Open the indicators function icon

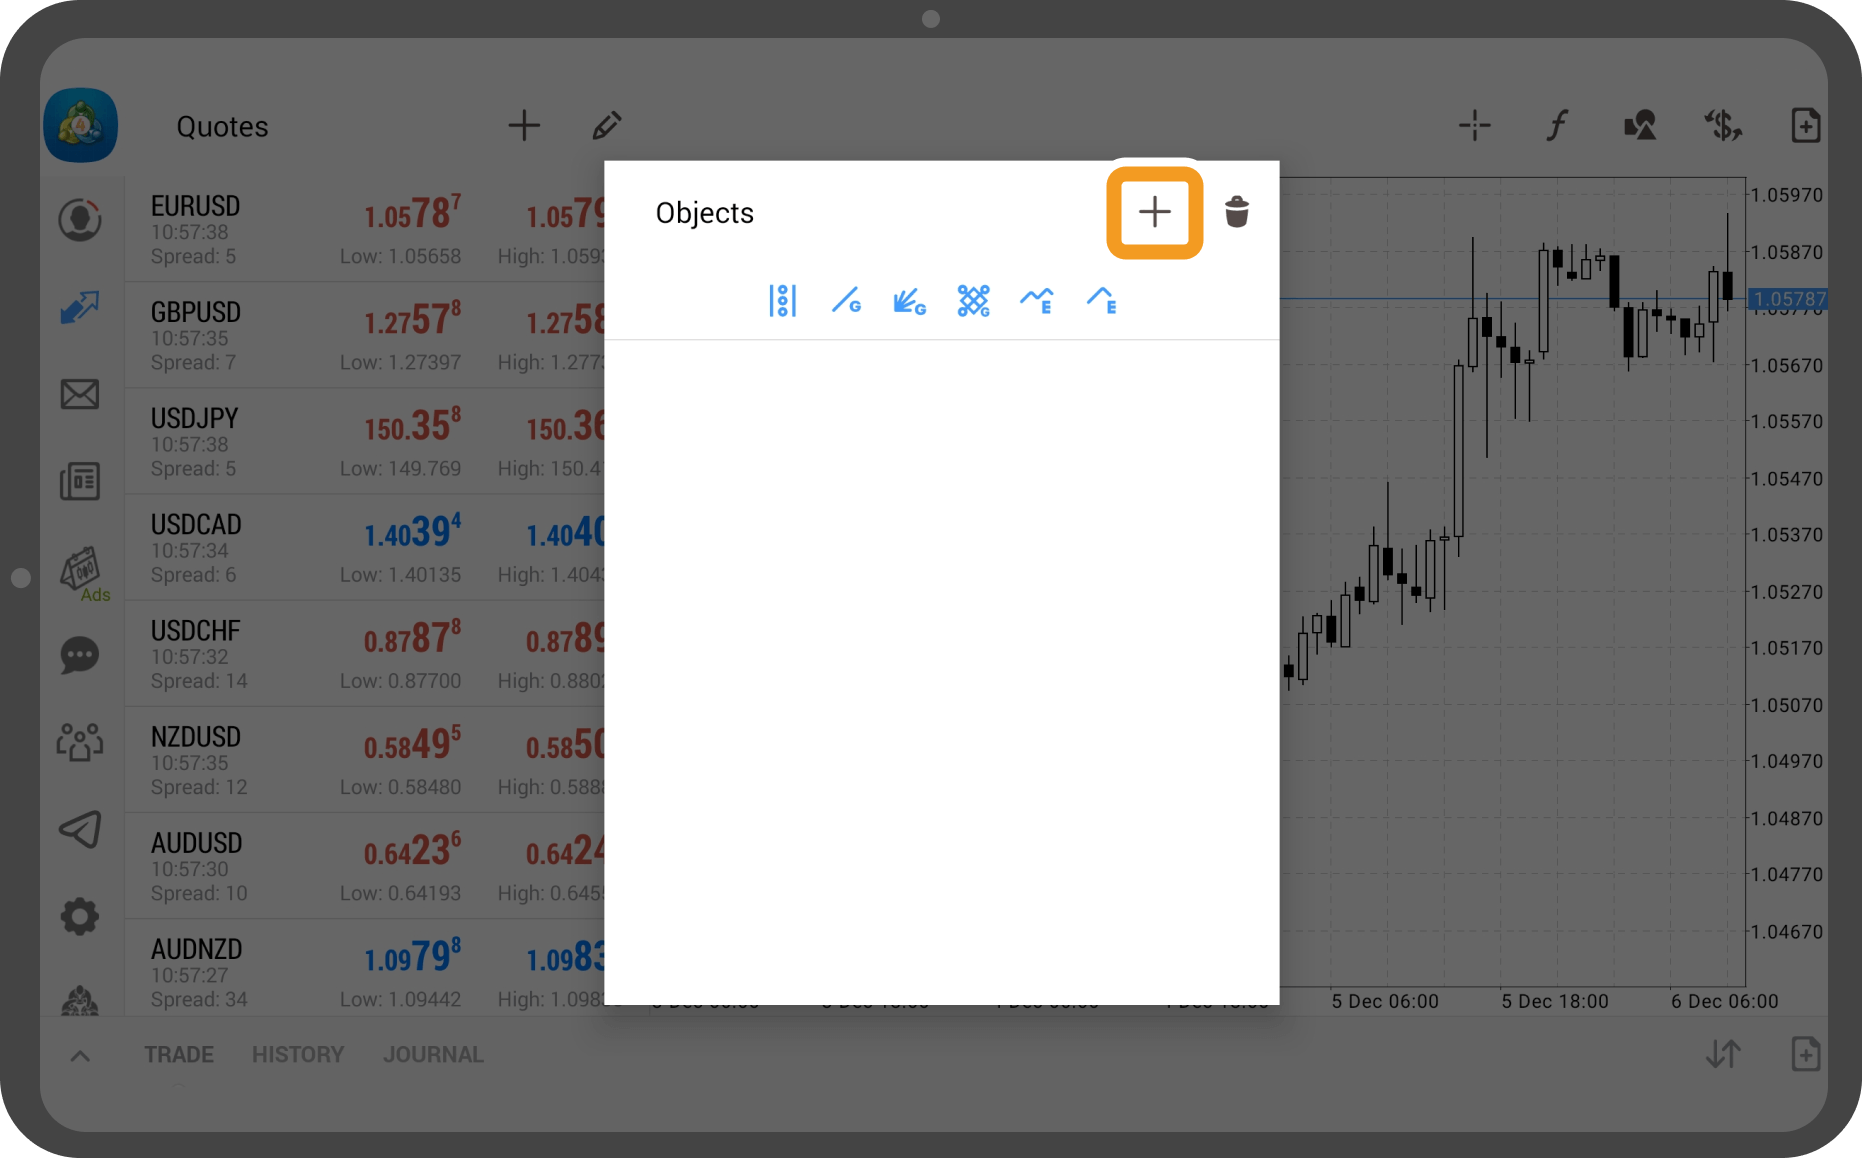coord(1556,126)
